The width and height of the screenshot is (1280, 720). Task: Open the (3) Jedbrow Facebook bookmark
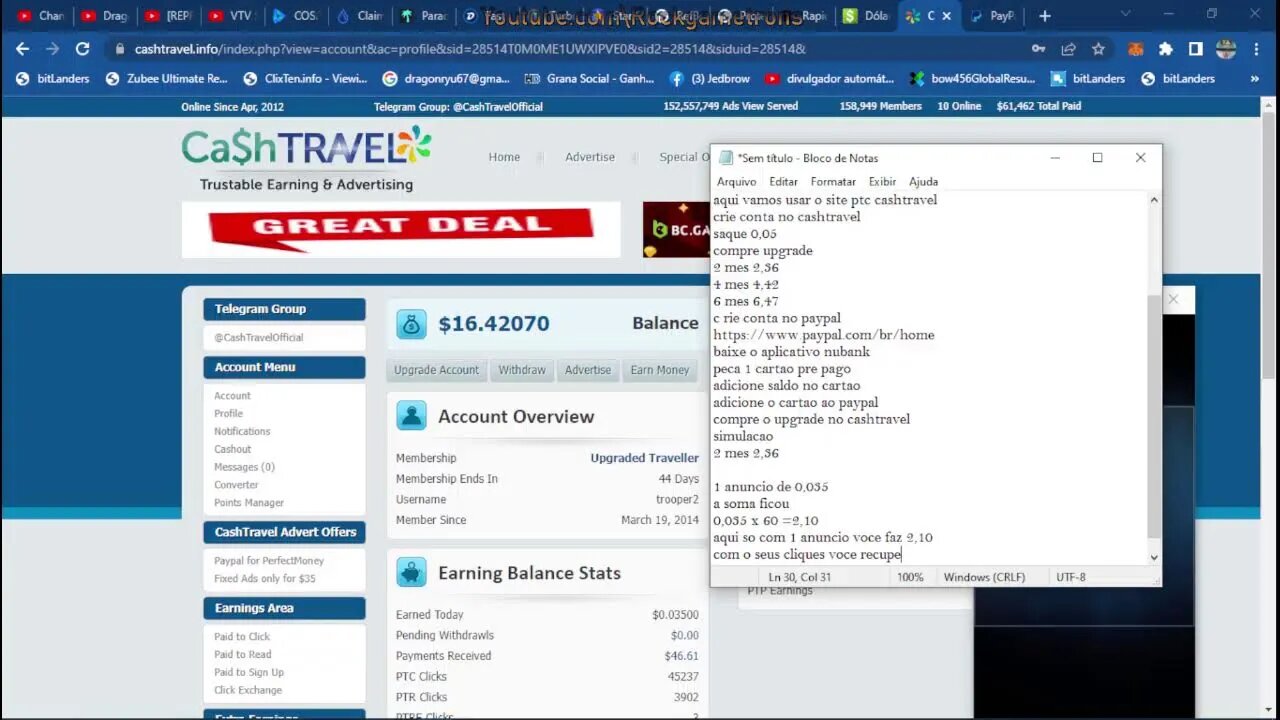point(709,78)
